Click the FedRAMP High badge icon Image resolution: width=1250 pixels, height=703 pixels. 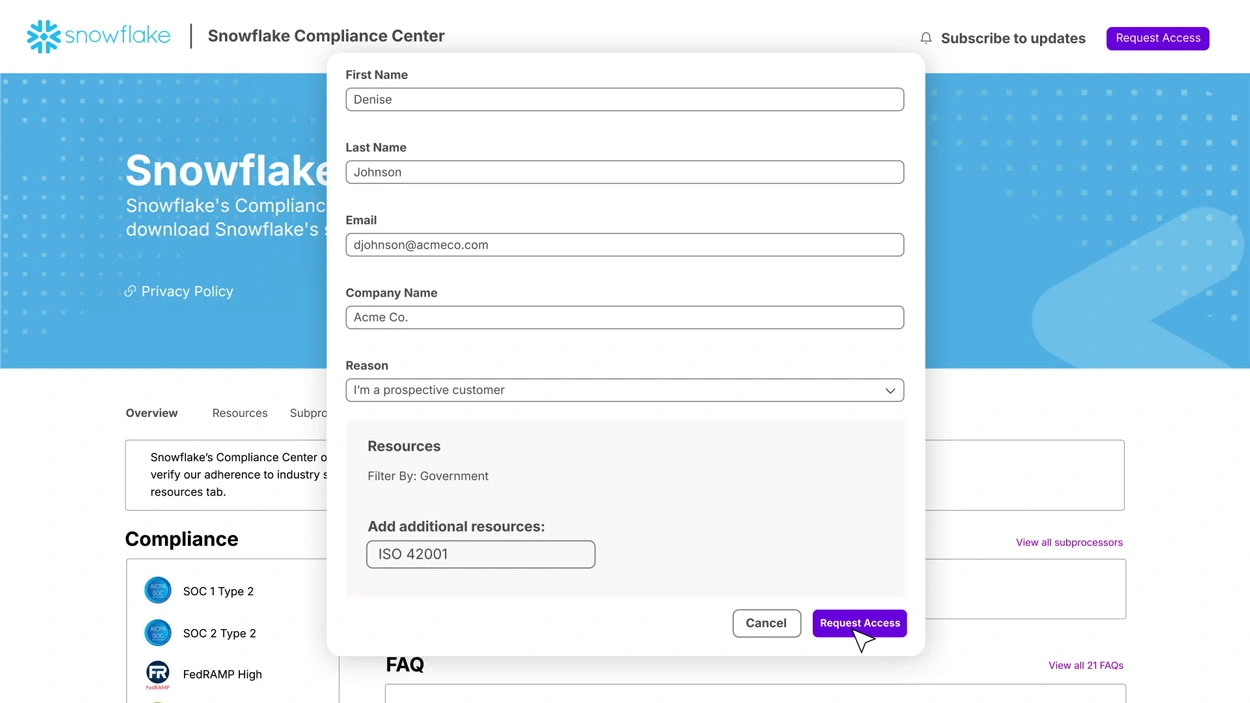(158, 673)
